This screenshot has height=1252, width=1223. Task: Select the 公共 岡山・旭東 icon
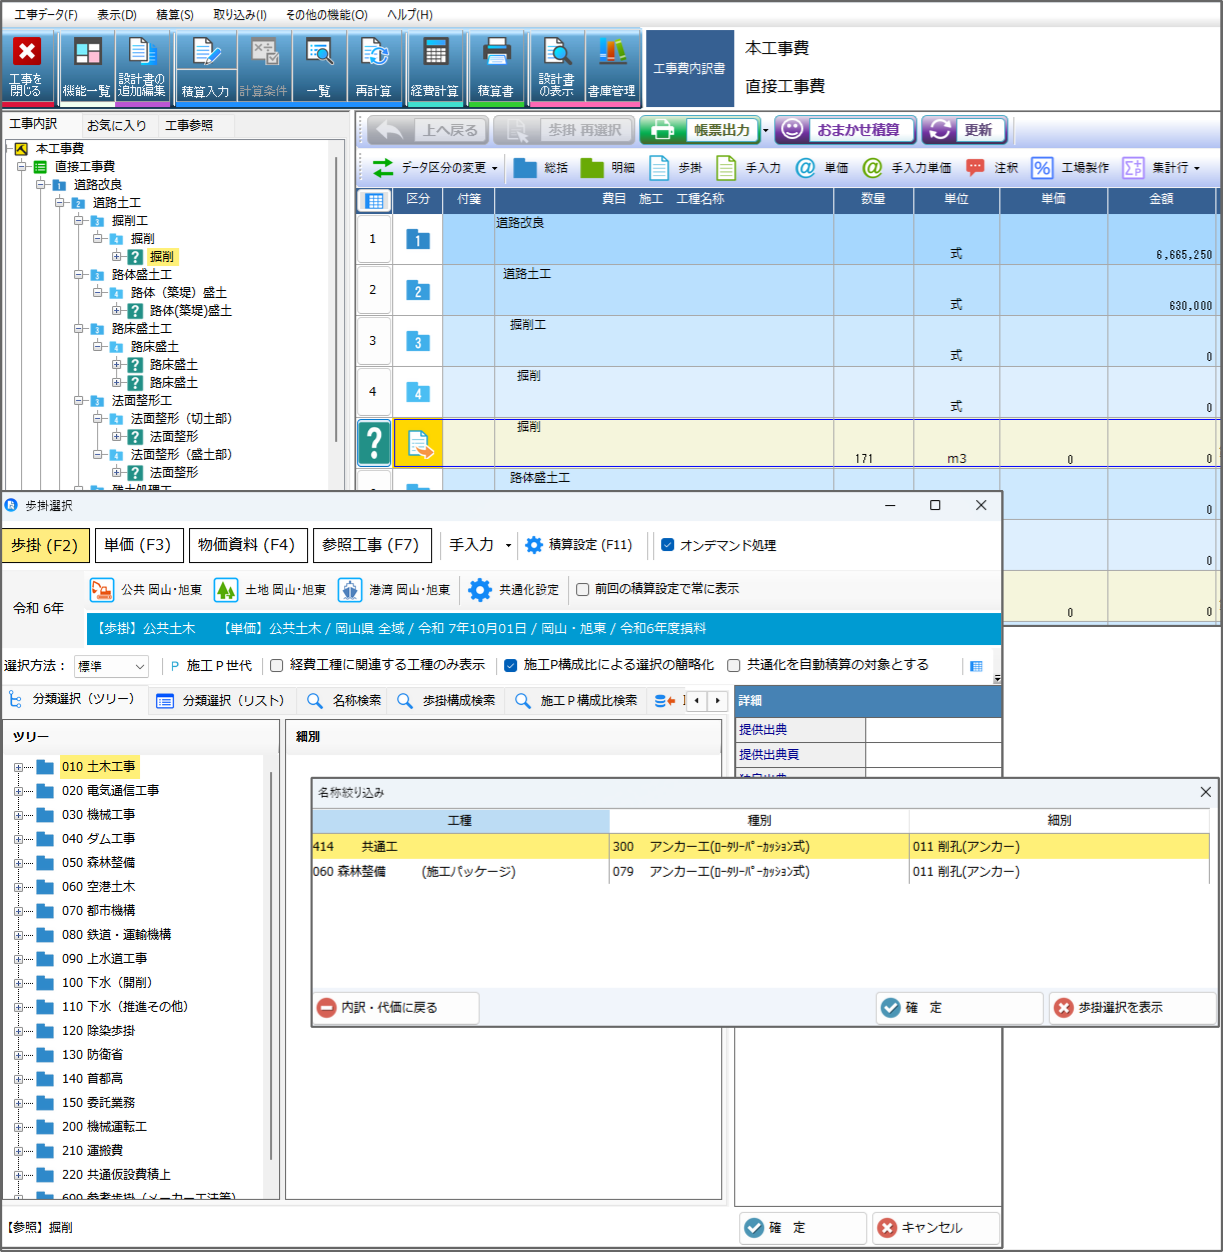tap(102, 590)
